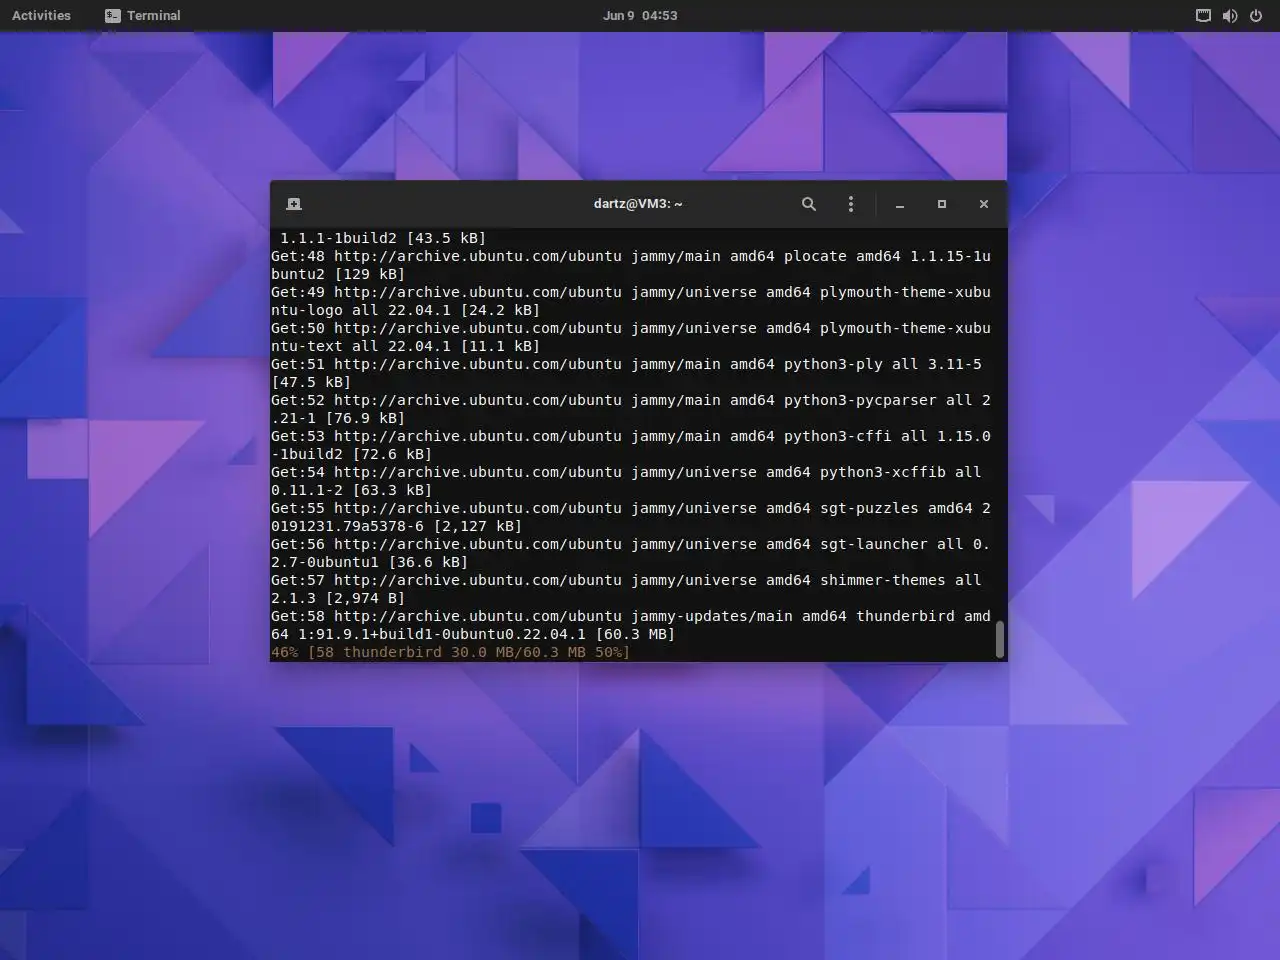
Task: Click the Get:48 plocate line
Action: coord(631,265)
